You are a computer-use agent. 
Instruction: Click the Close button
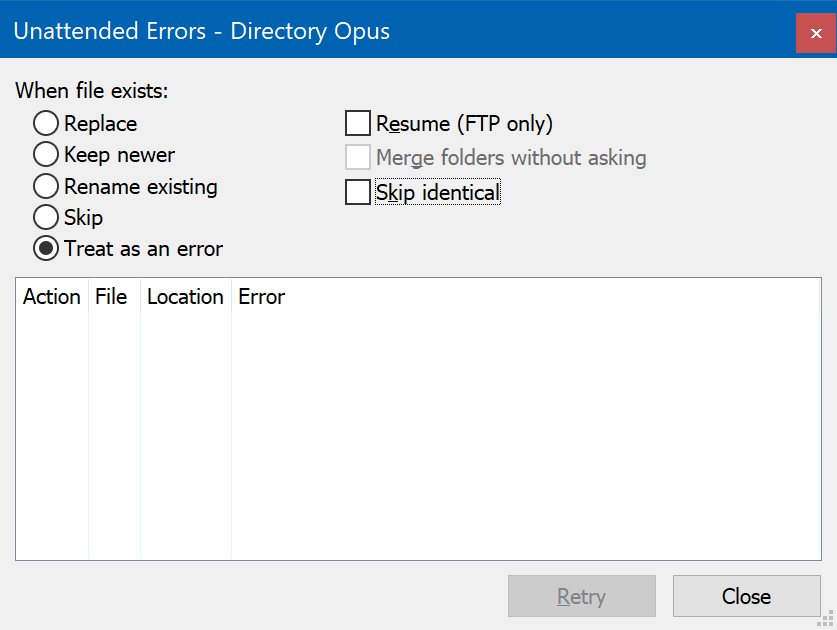click(x=746, y=596)
